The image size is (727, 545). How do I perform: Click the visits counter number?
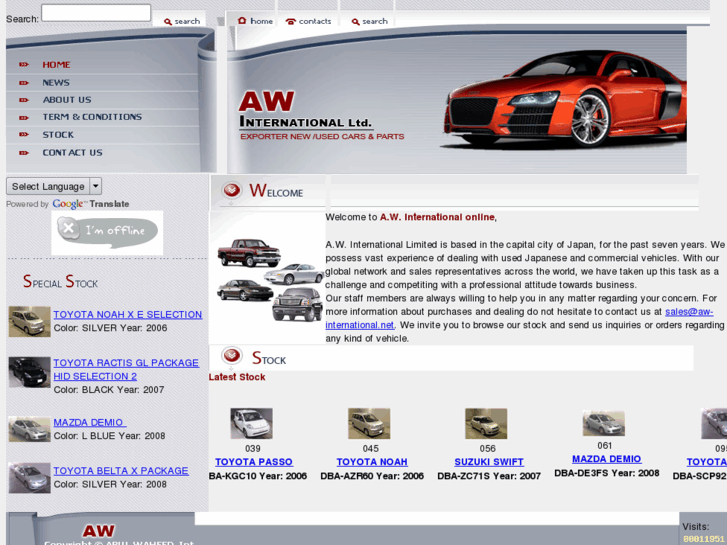pos(703,539)
